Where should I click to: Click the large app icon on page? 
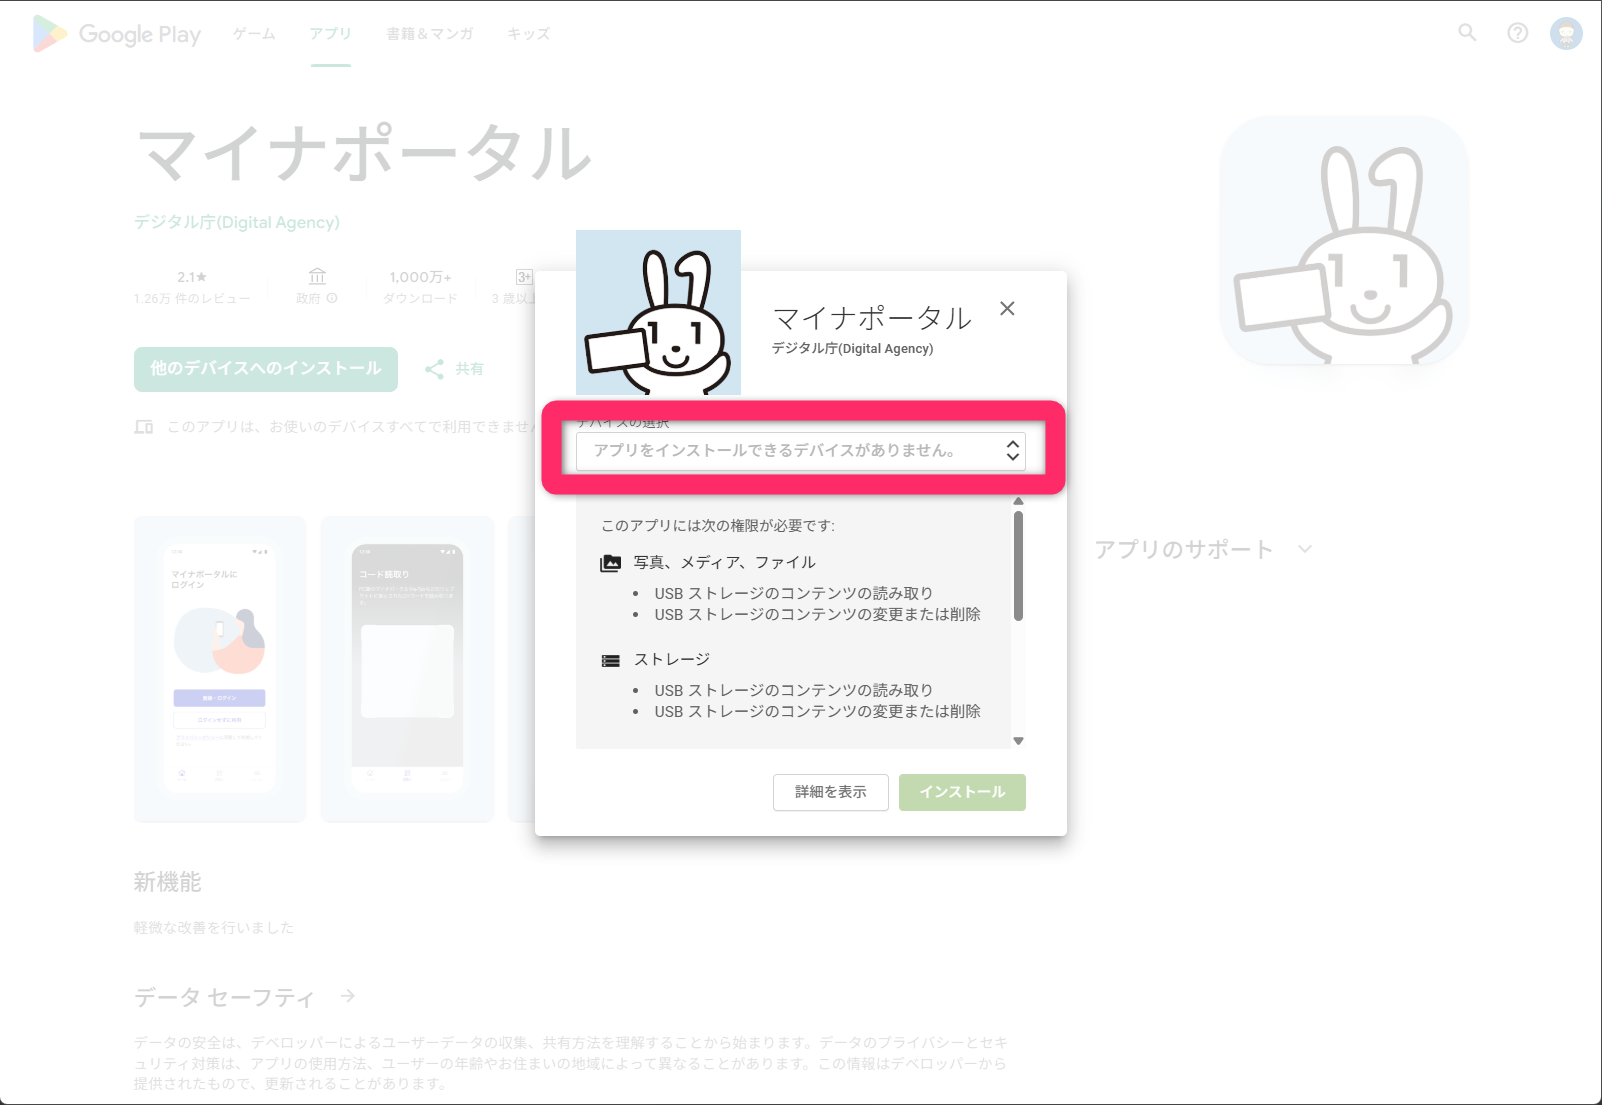pyautogui.click(x=1344, y=241)
